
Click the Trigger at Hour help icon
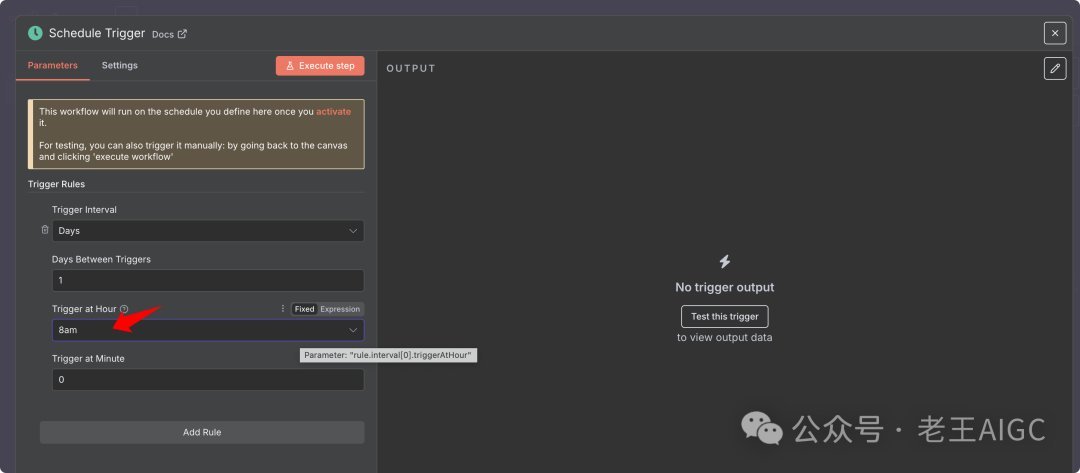point(124,309)
